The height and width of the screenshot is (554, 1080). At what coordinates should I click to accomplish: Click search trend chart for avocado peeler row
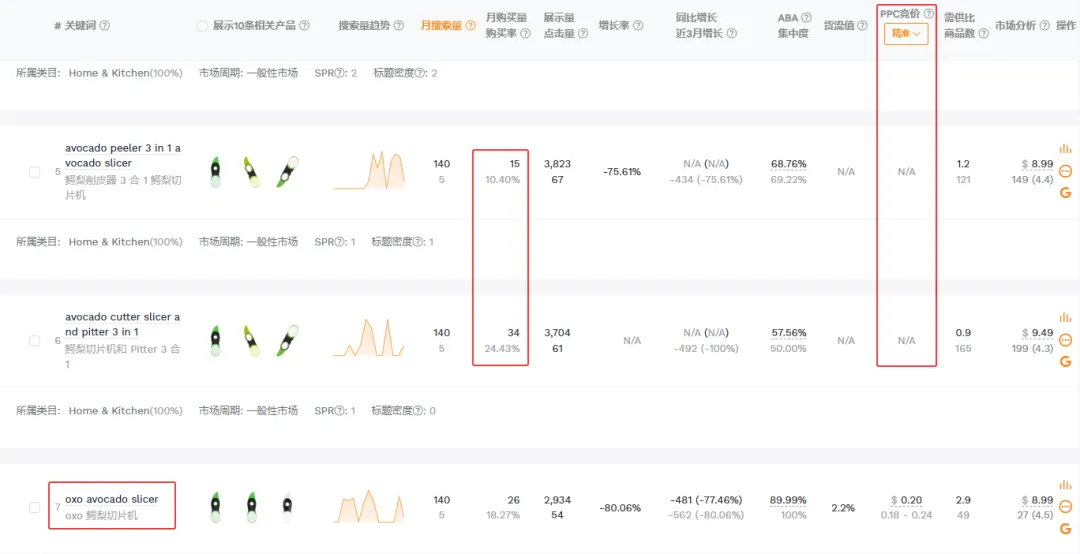(368, 170)
